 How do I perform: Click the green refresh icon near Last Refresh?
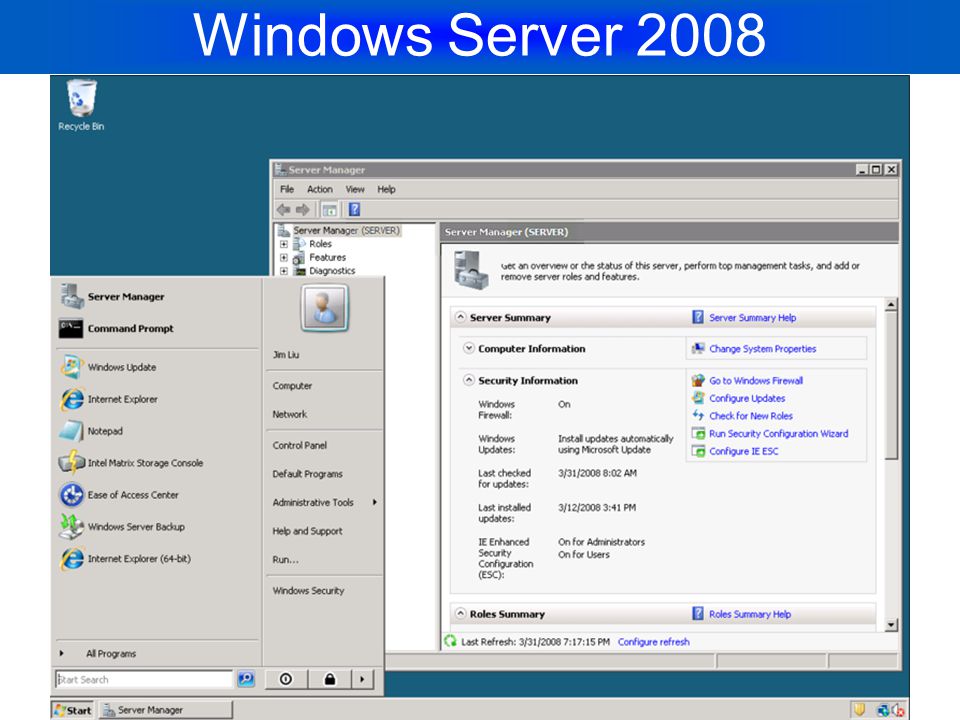pos(451,641)
